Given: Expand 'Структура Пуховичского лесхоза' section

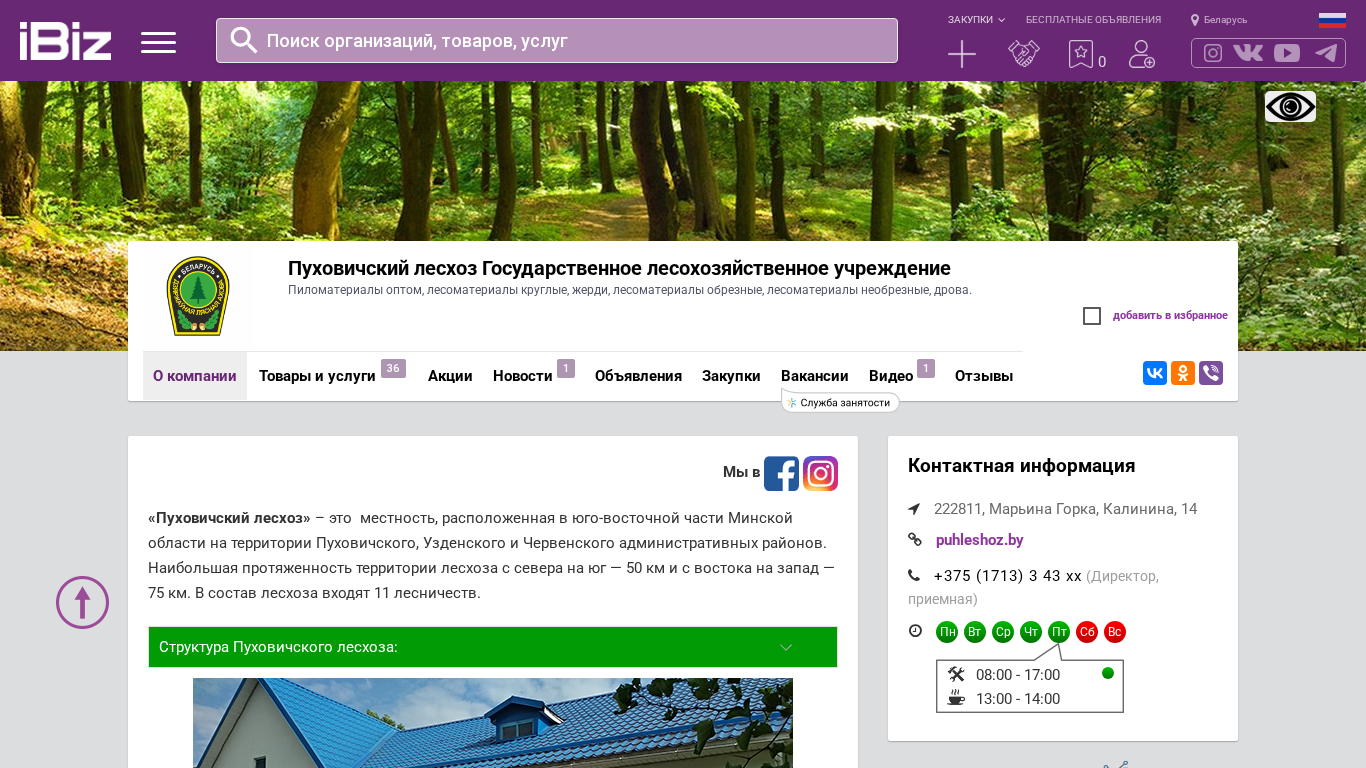Looking at the screenshot, I should tap(493, 647).
